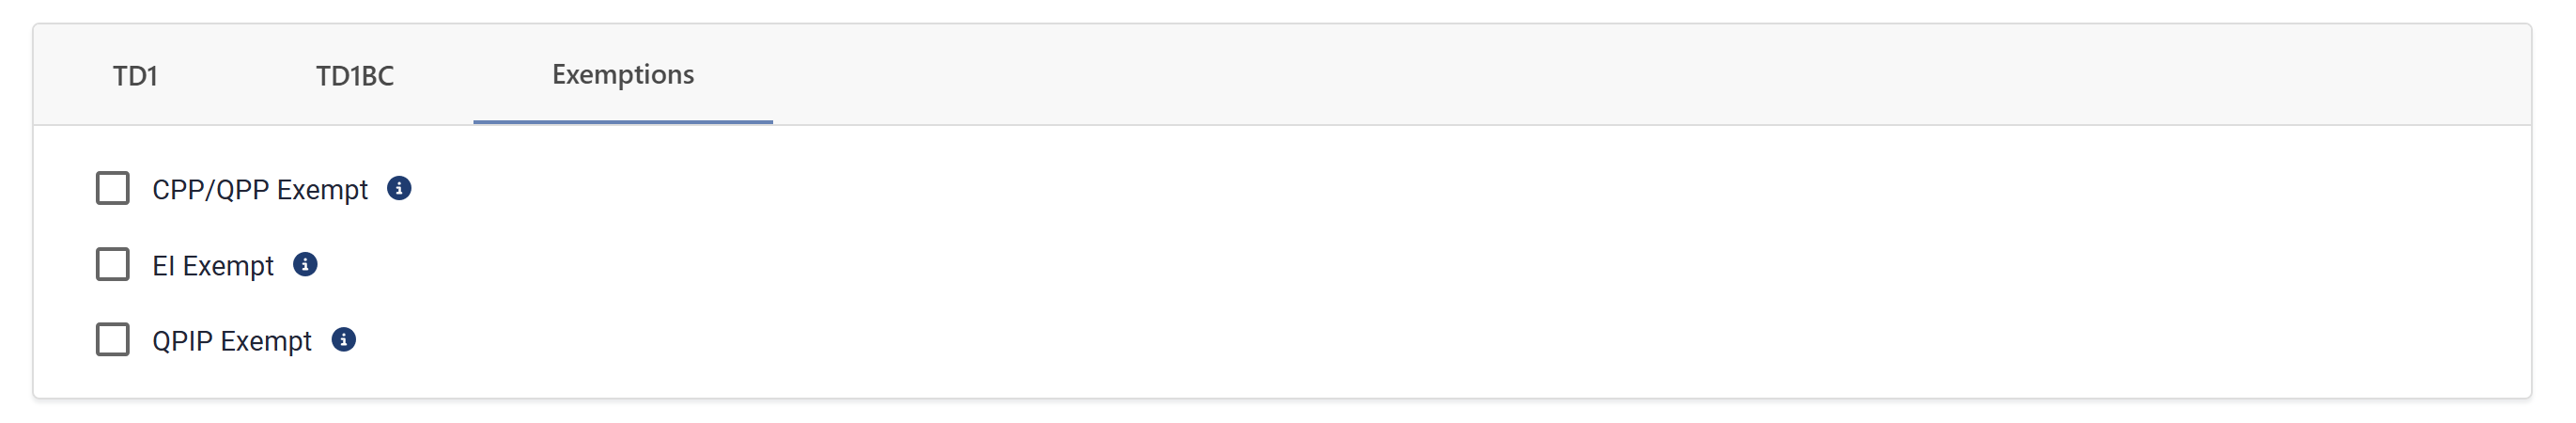
Task: Open the TD1BC tab
Action: (x=355, y=75)
